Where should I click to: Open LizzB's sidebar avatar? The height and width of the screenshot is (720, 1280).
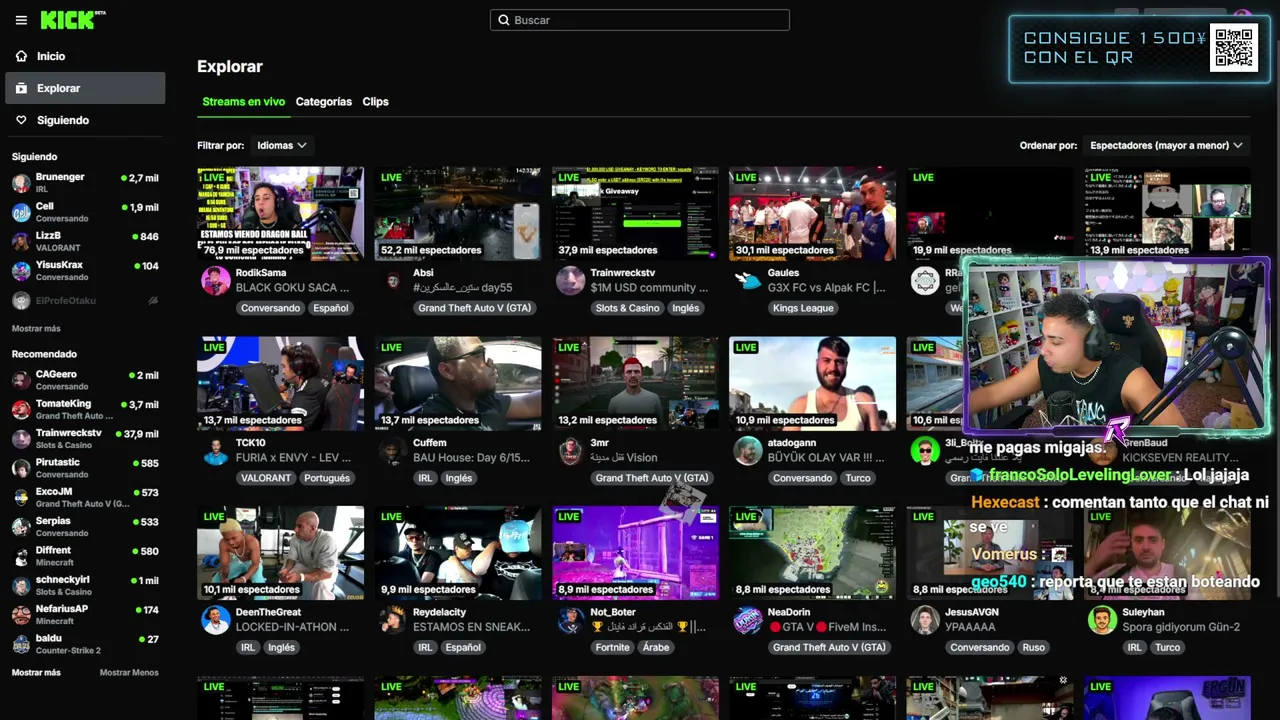pos(21,241)
